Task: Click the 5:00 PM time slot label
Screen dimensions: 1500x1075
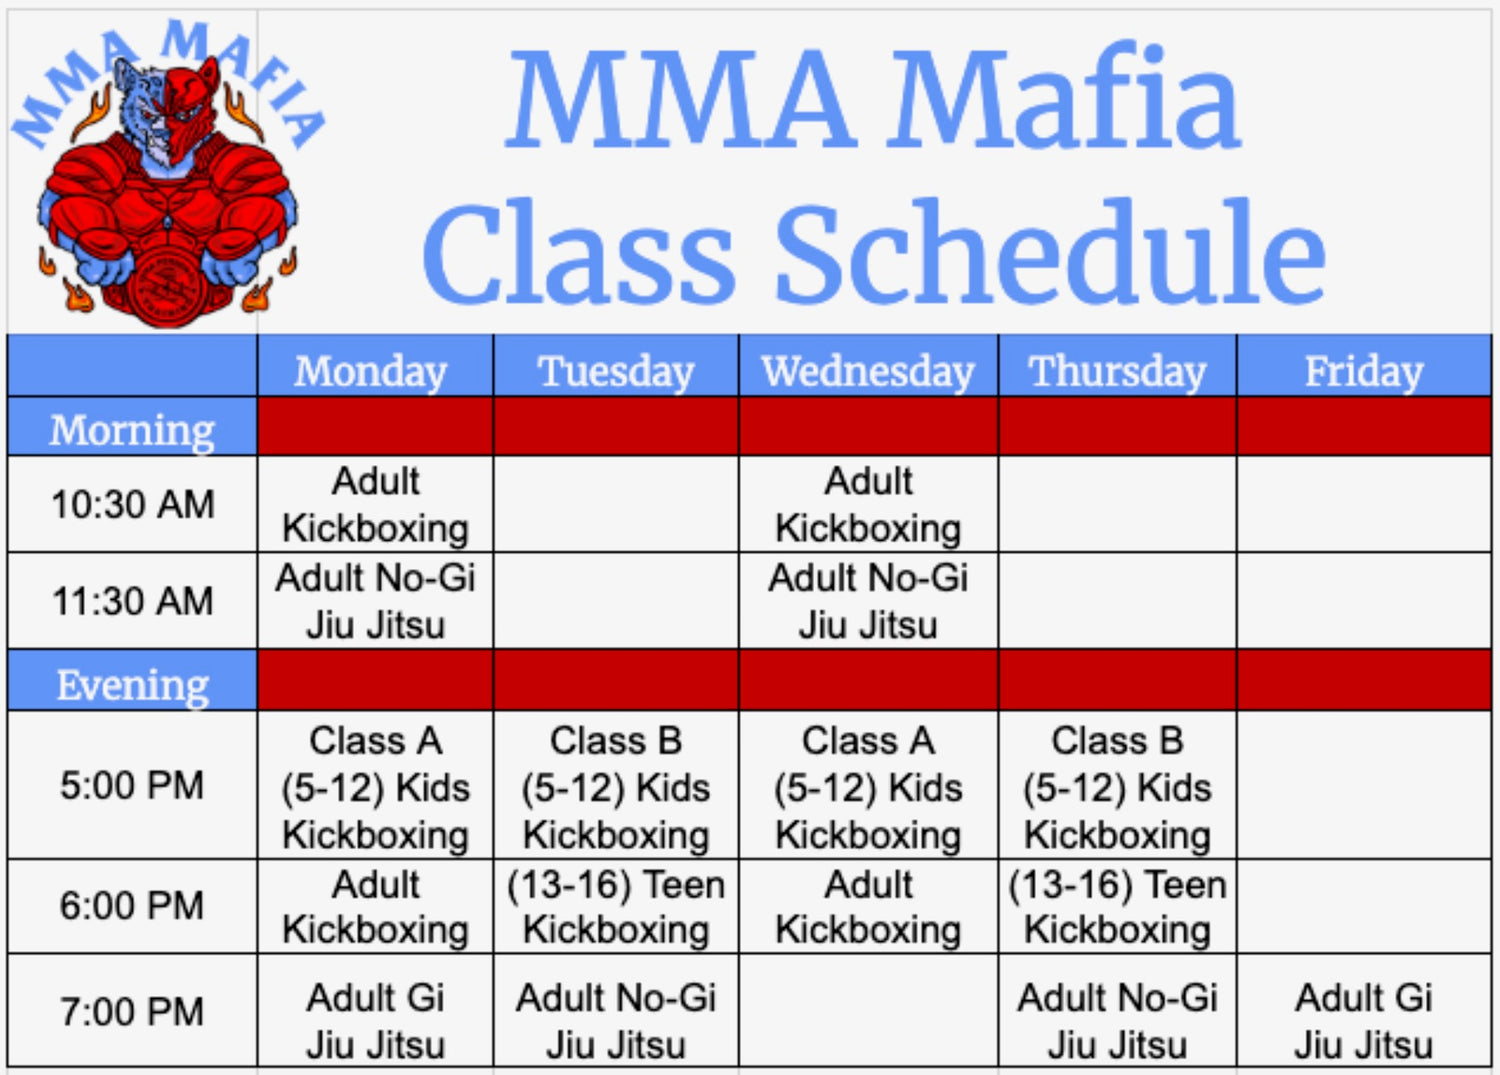Action: 132,785
